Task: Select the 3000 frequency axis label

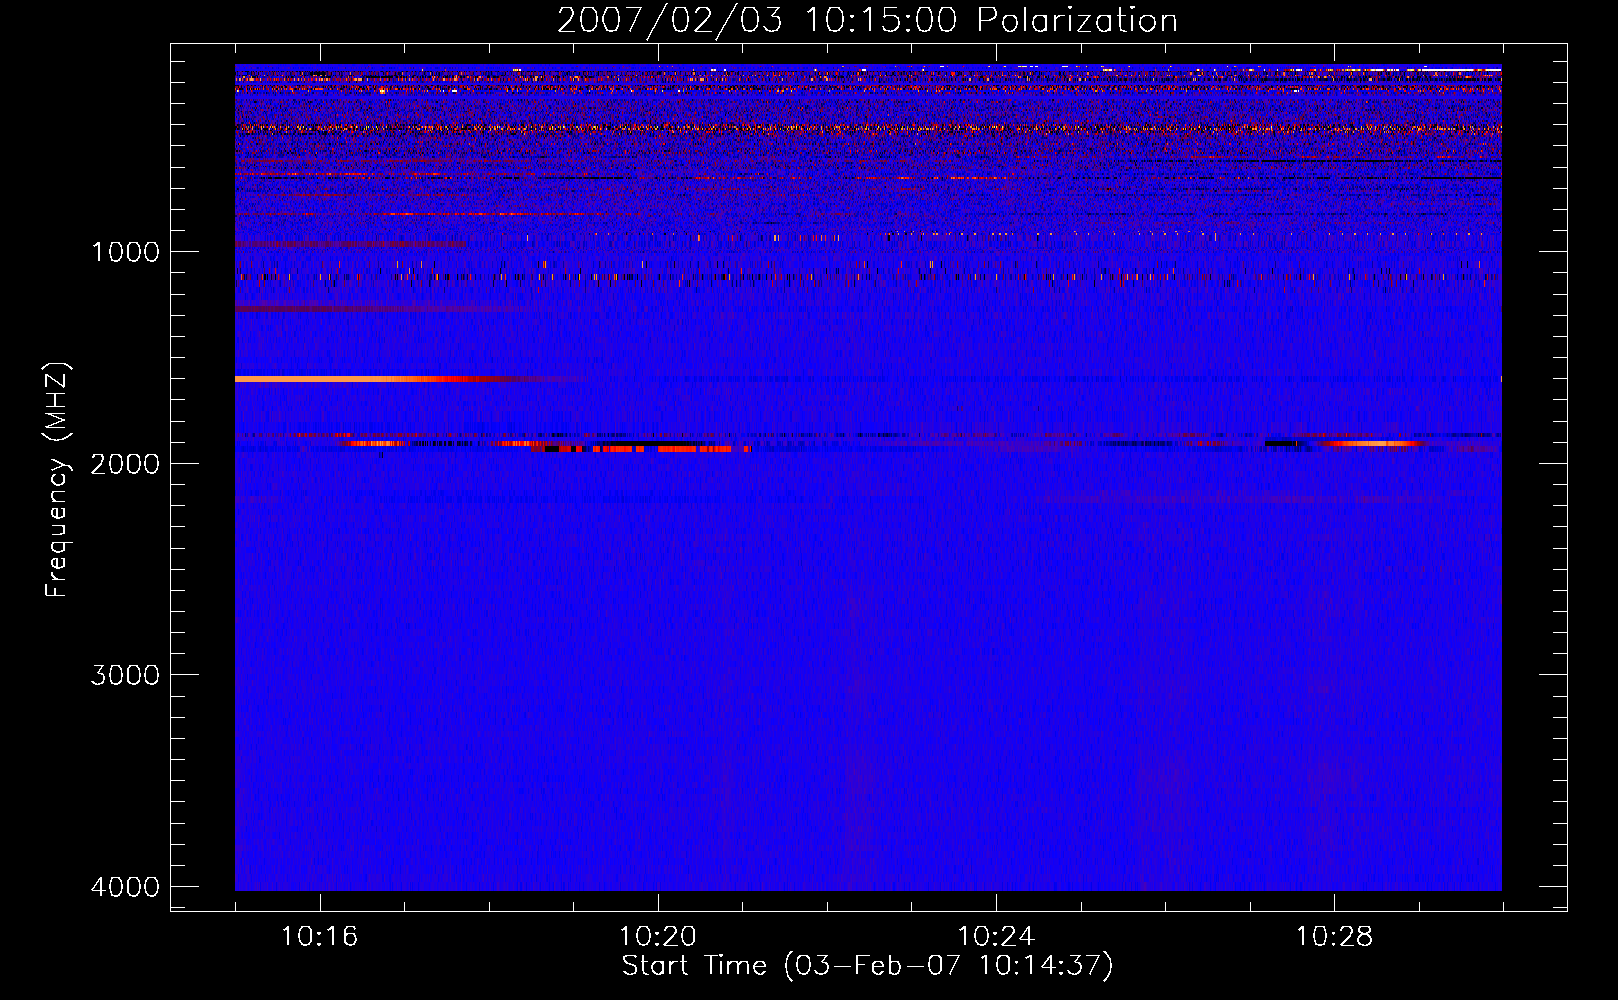Action: pos(125,675)
